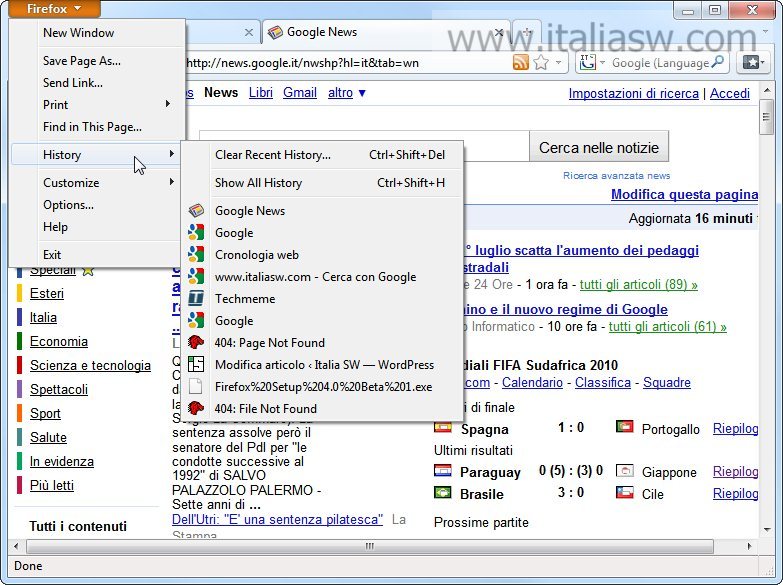Image resolution: width=783 pixels, height=585 pixels.
Task: Open Impostazioni di ricerca link
Action: click(x=633, y=93)
